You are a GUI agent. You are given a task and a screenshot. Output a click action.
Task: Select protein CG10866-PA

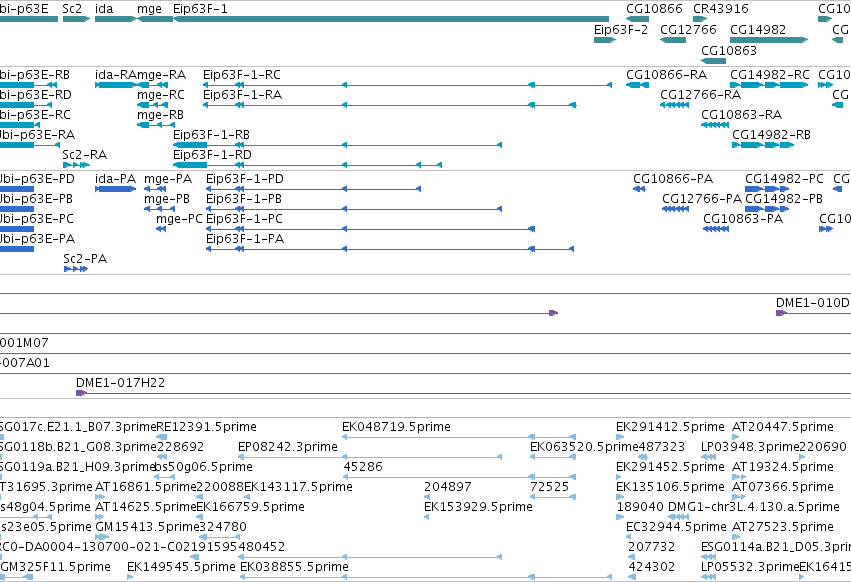click(673, 179)
